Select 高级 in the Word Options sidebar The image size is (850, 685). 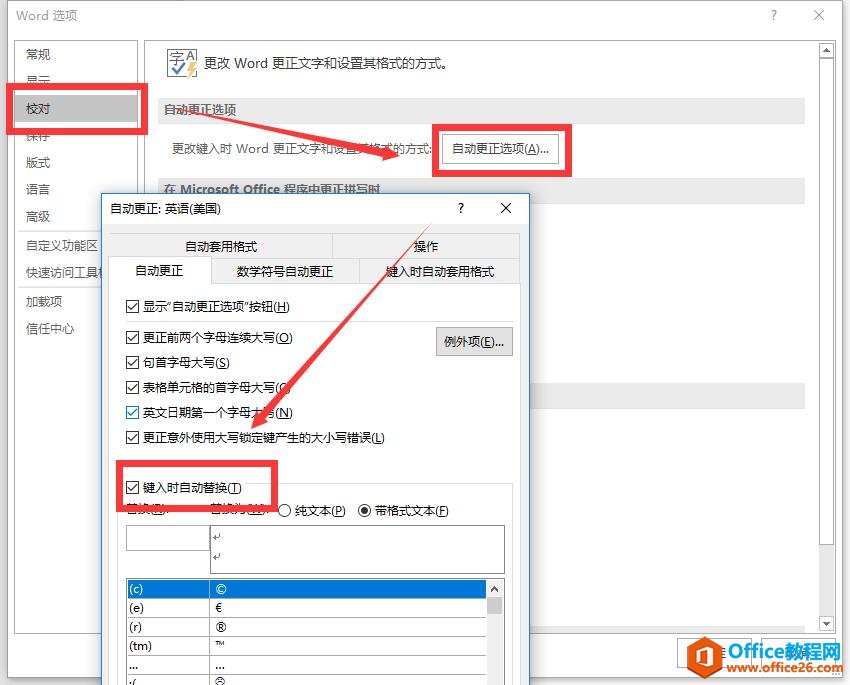click(x=38, y=216)
